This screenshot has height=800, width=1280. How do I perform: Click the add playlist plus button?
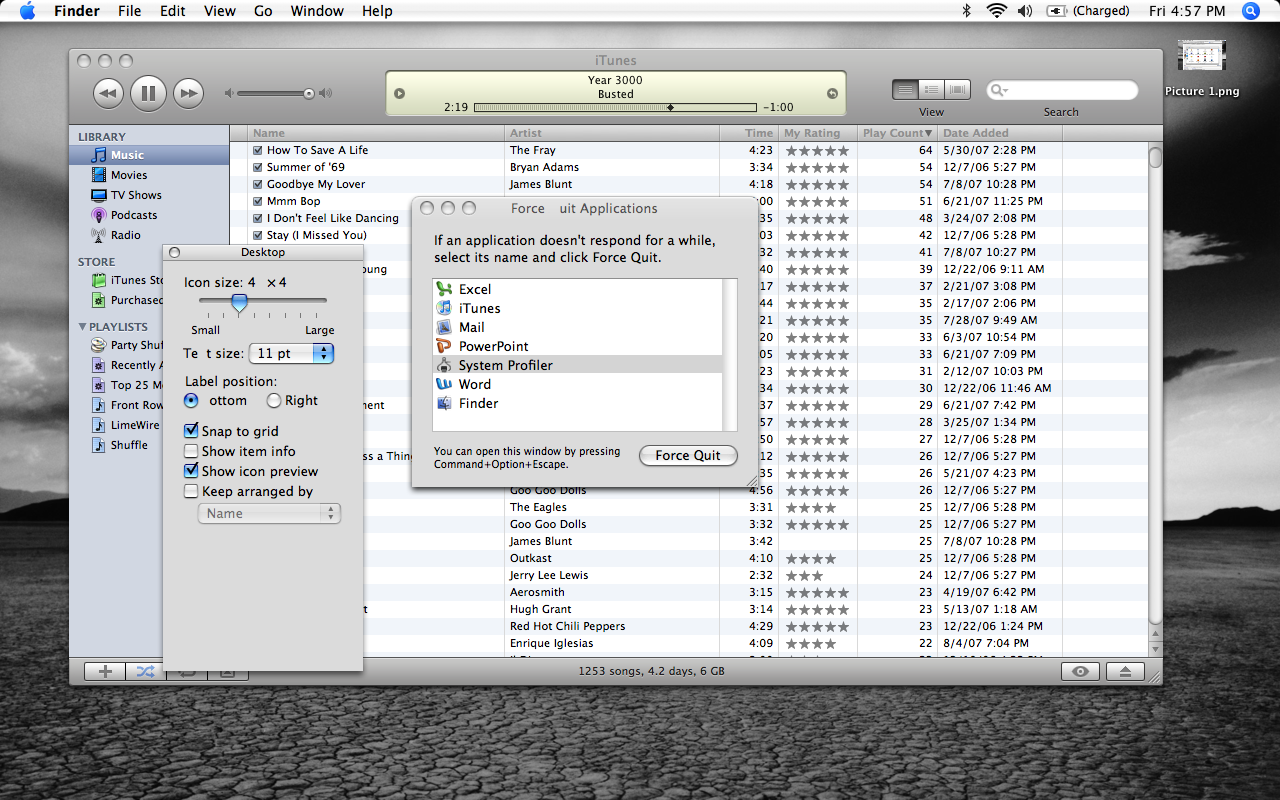click(105, 671)
